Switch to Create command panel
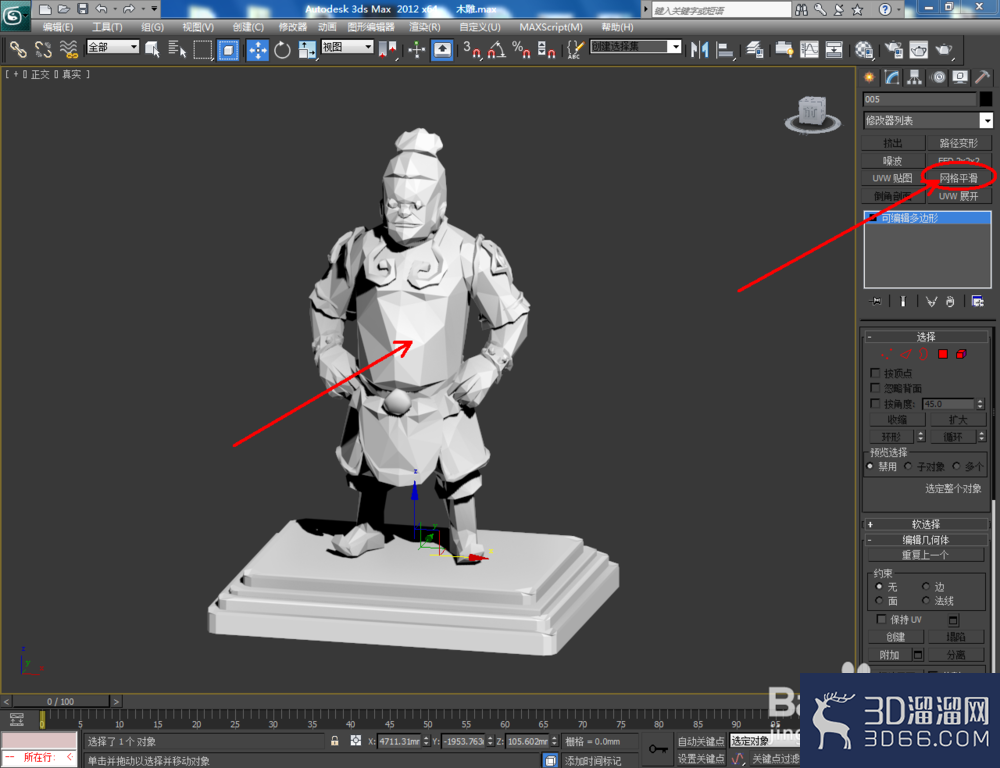1000x768 pixels. tap(869, 77)
